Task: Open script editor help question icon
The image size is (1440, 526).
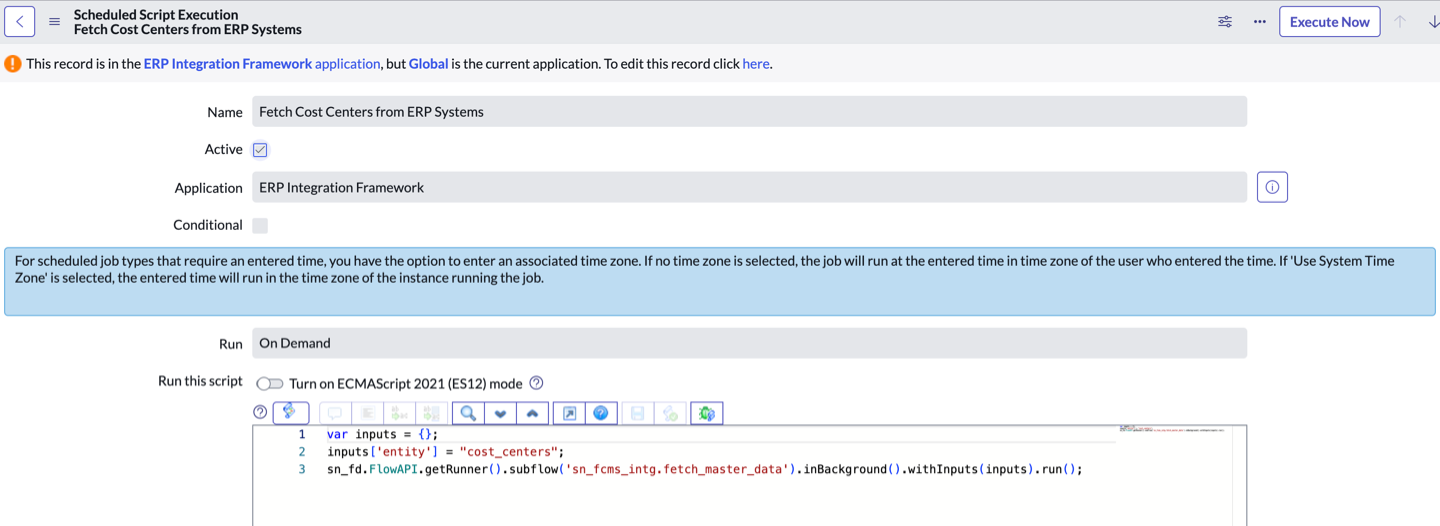Action: (260, 412)
